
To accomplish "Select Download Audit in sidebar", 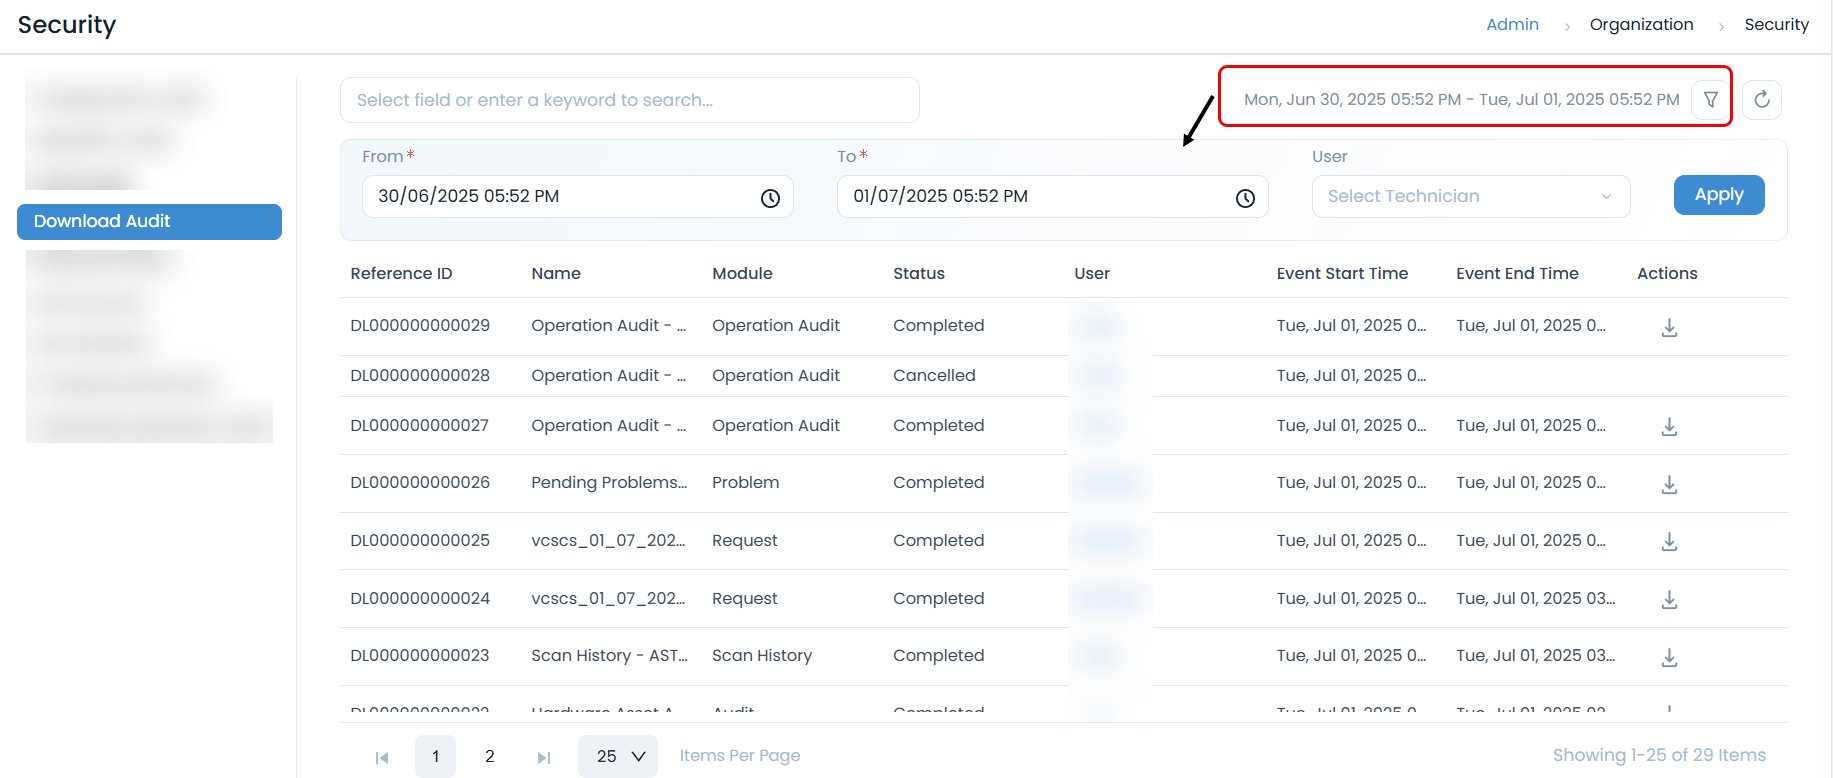I will (x=149, y=222).
